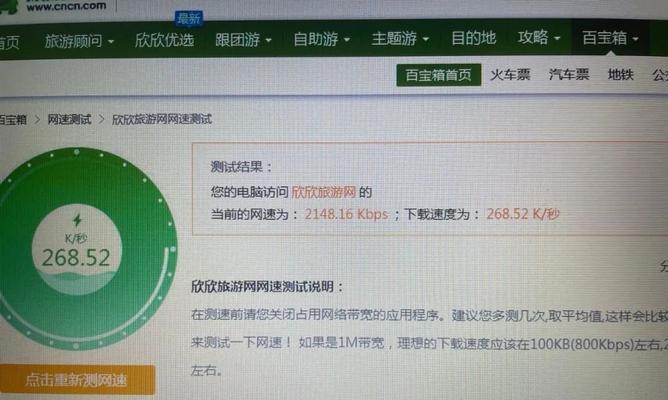The image size is (668, 400).
Task: Go to 网速测试 breadcrumb link
Action: [69, 119]
